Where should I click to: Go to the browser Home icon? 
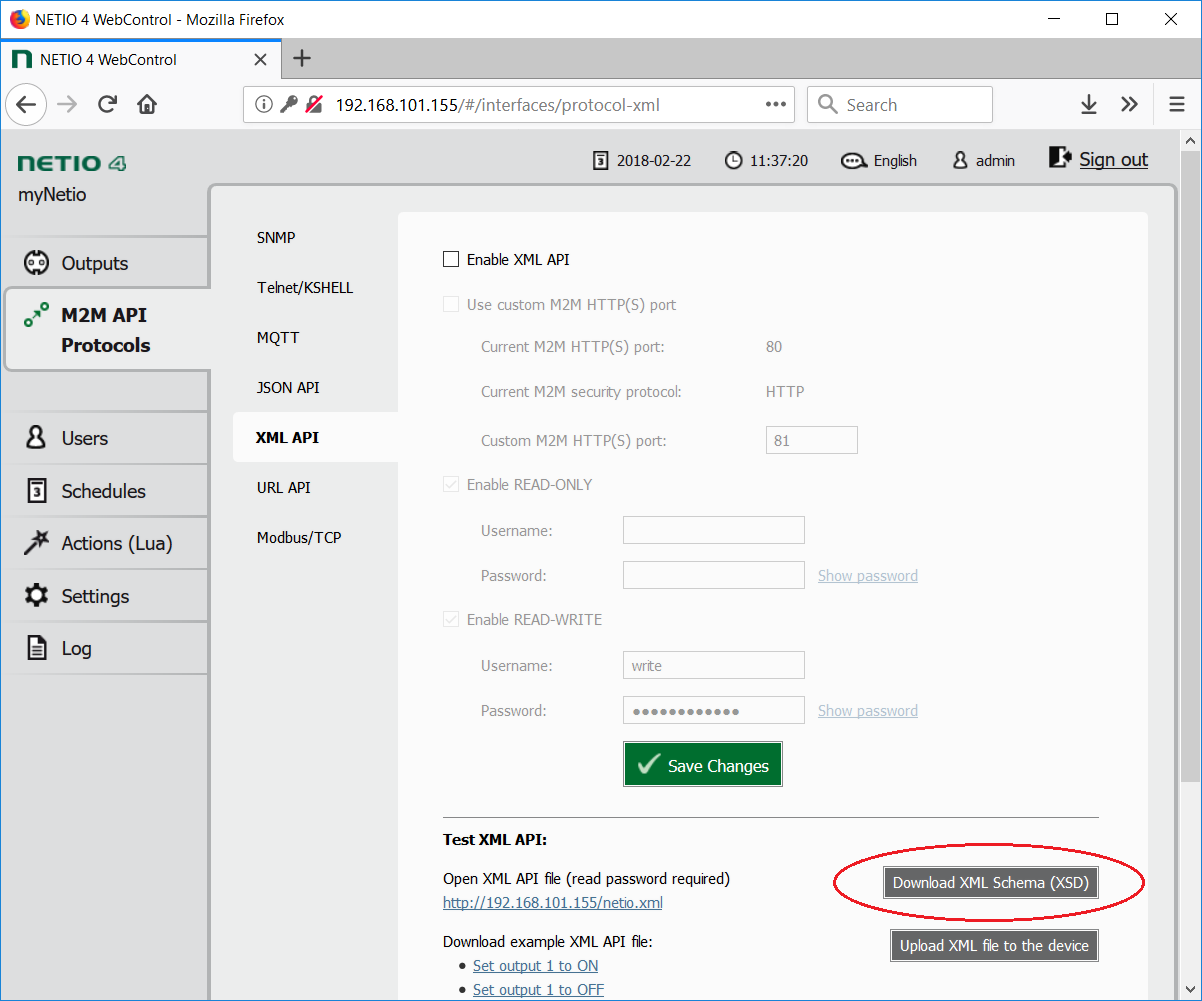[x=147, y=105]
